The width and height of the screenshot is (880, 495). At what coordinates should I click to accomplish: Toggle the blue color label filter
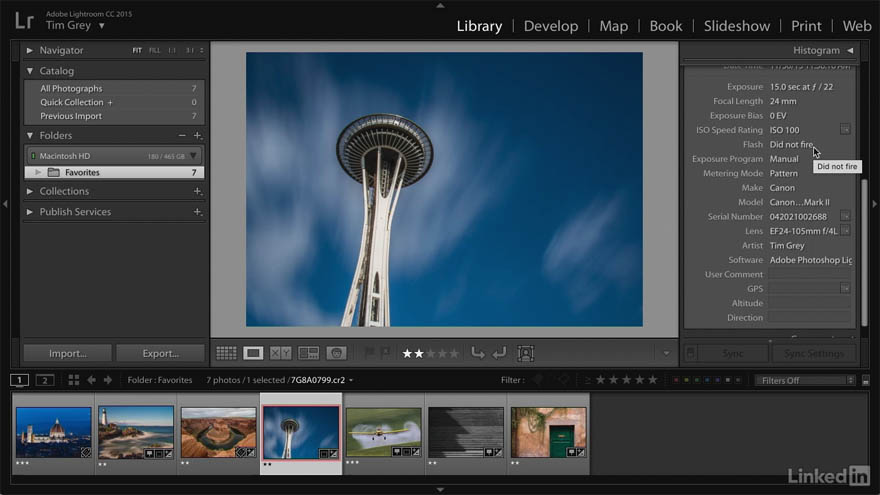pyautogui.click(x=707, y=380)
